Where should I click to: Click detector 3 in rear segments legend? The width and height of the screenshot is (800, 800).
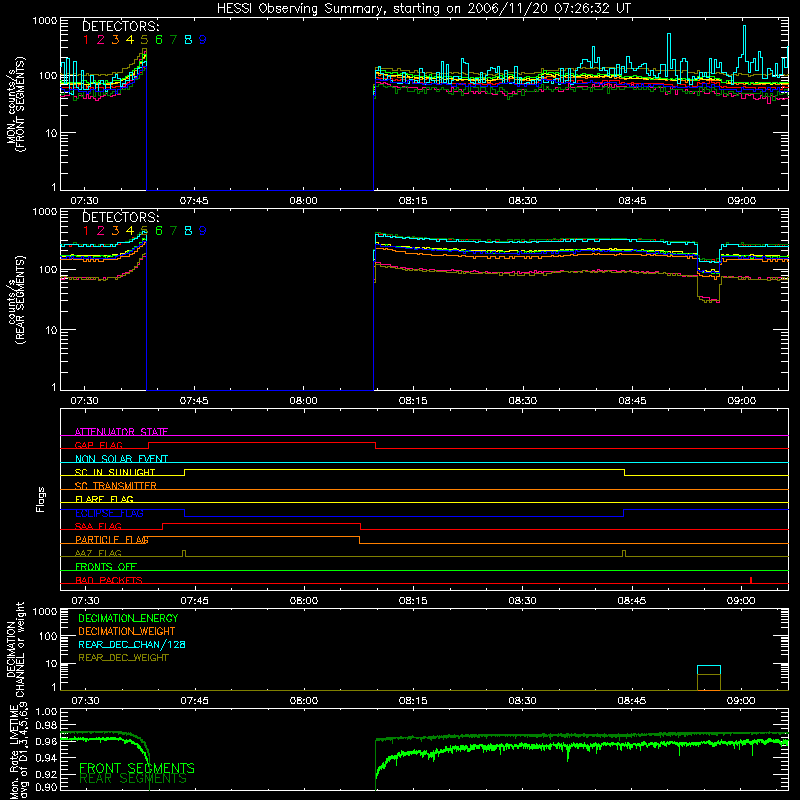coord(115,231)
